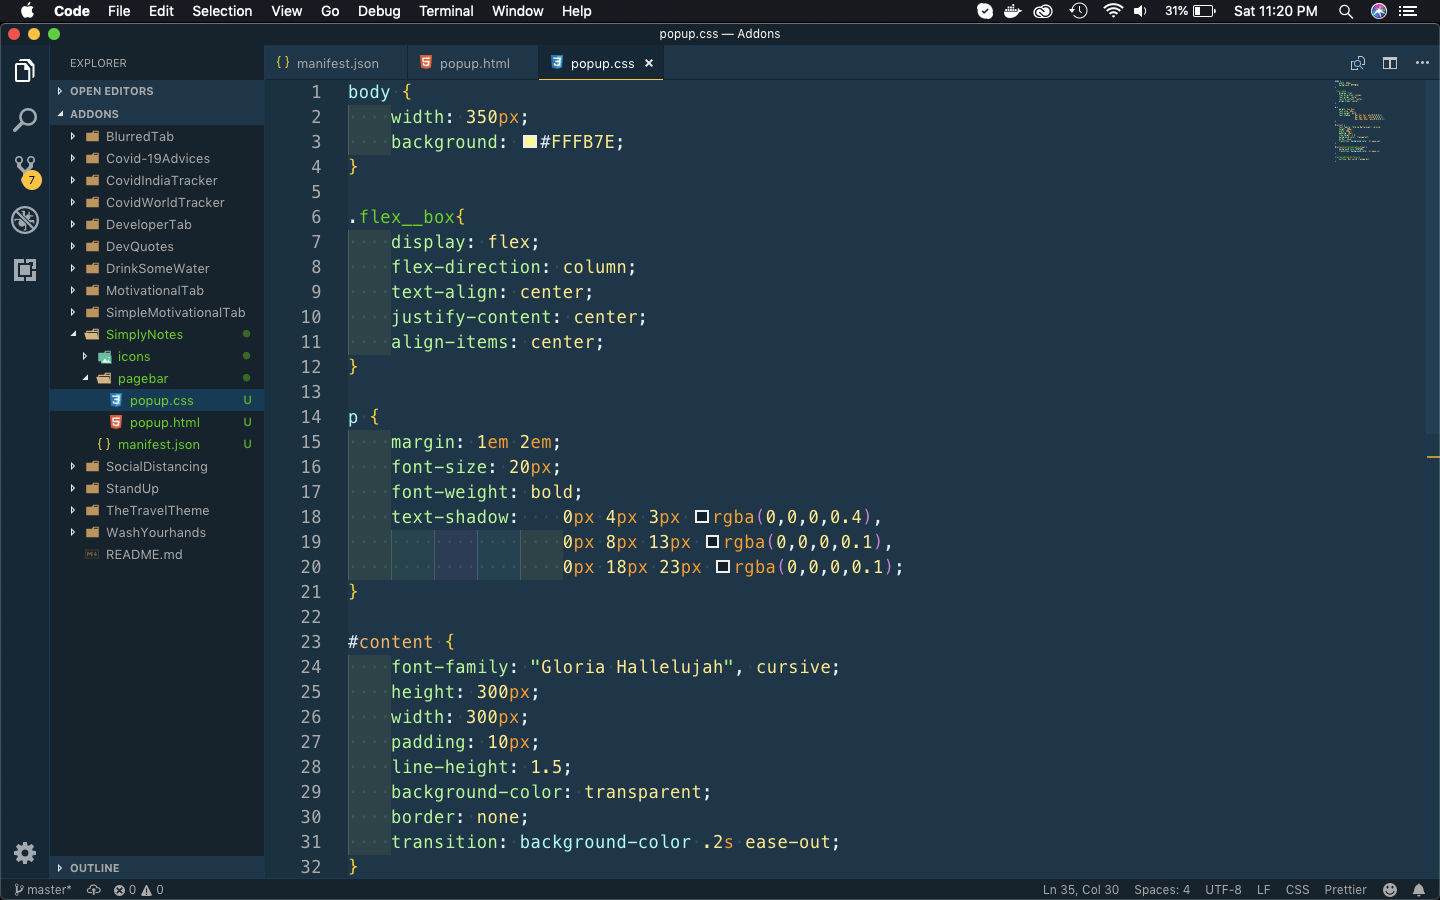Screen dimensions: 1440x900
Task: Click rgba(0,0,0,0.4) color swatch on line 18
Action: click(x=702, y=517)
